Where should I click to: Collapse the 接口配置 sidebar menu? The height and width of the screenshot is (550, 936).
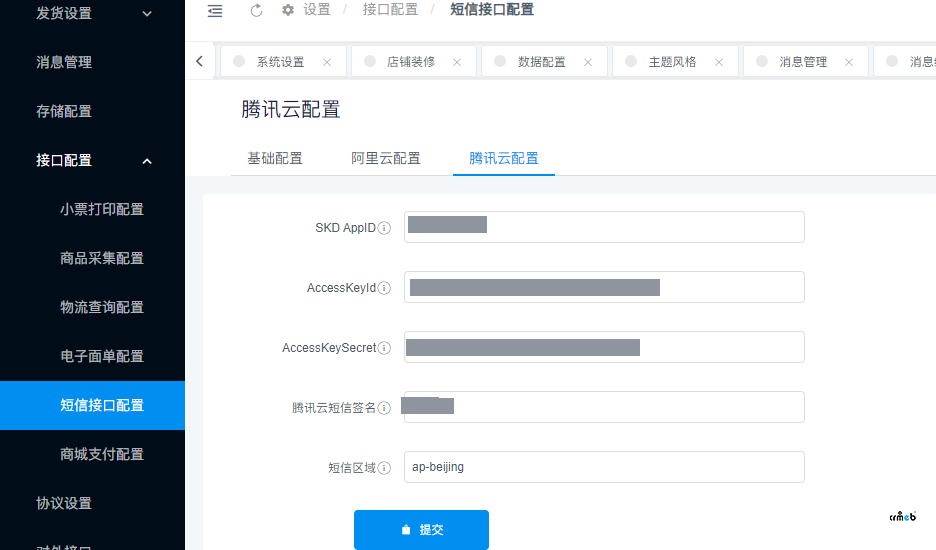tap(93, 161)
